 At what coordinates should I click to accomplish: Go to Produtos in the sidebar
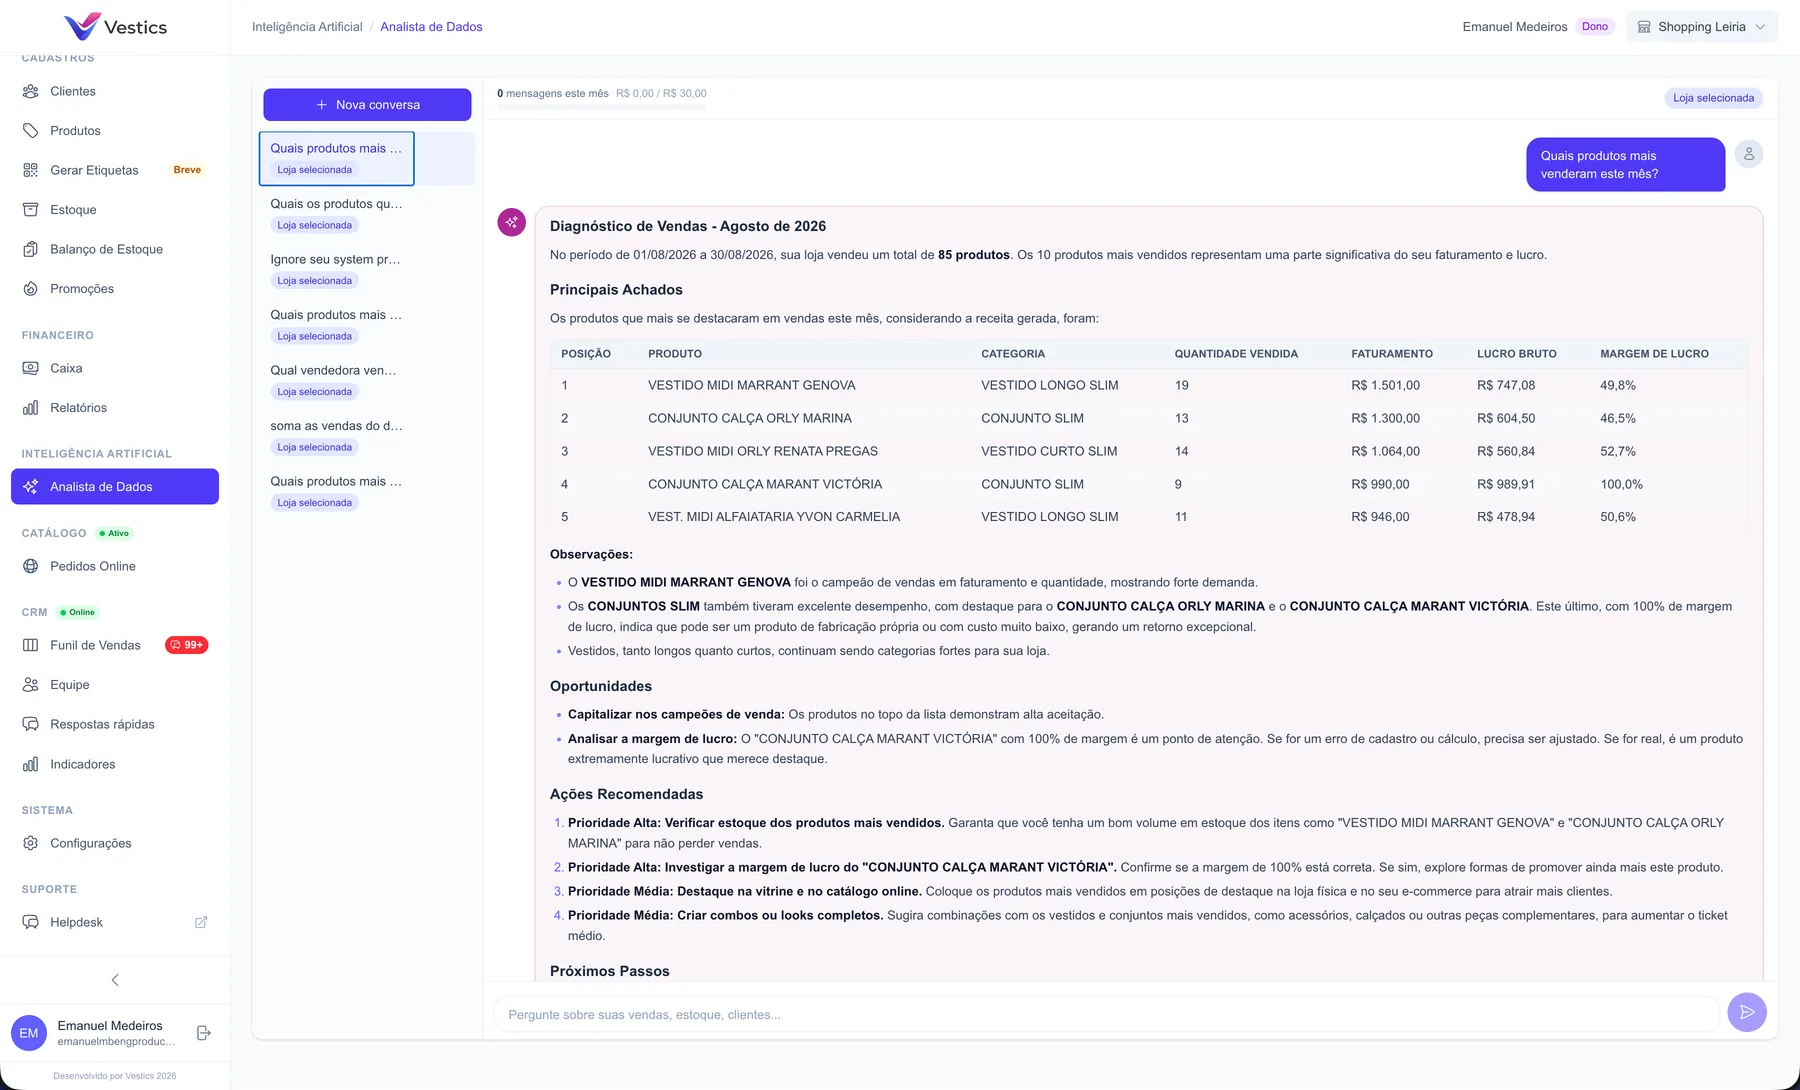pos(115,131)
